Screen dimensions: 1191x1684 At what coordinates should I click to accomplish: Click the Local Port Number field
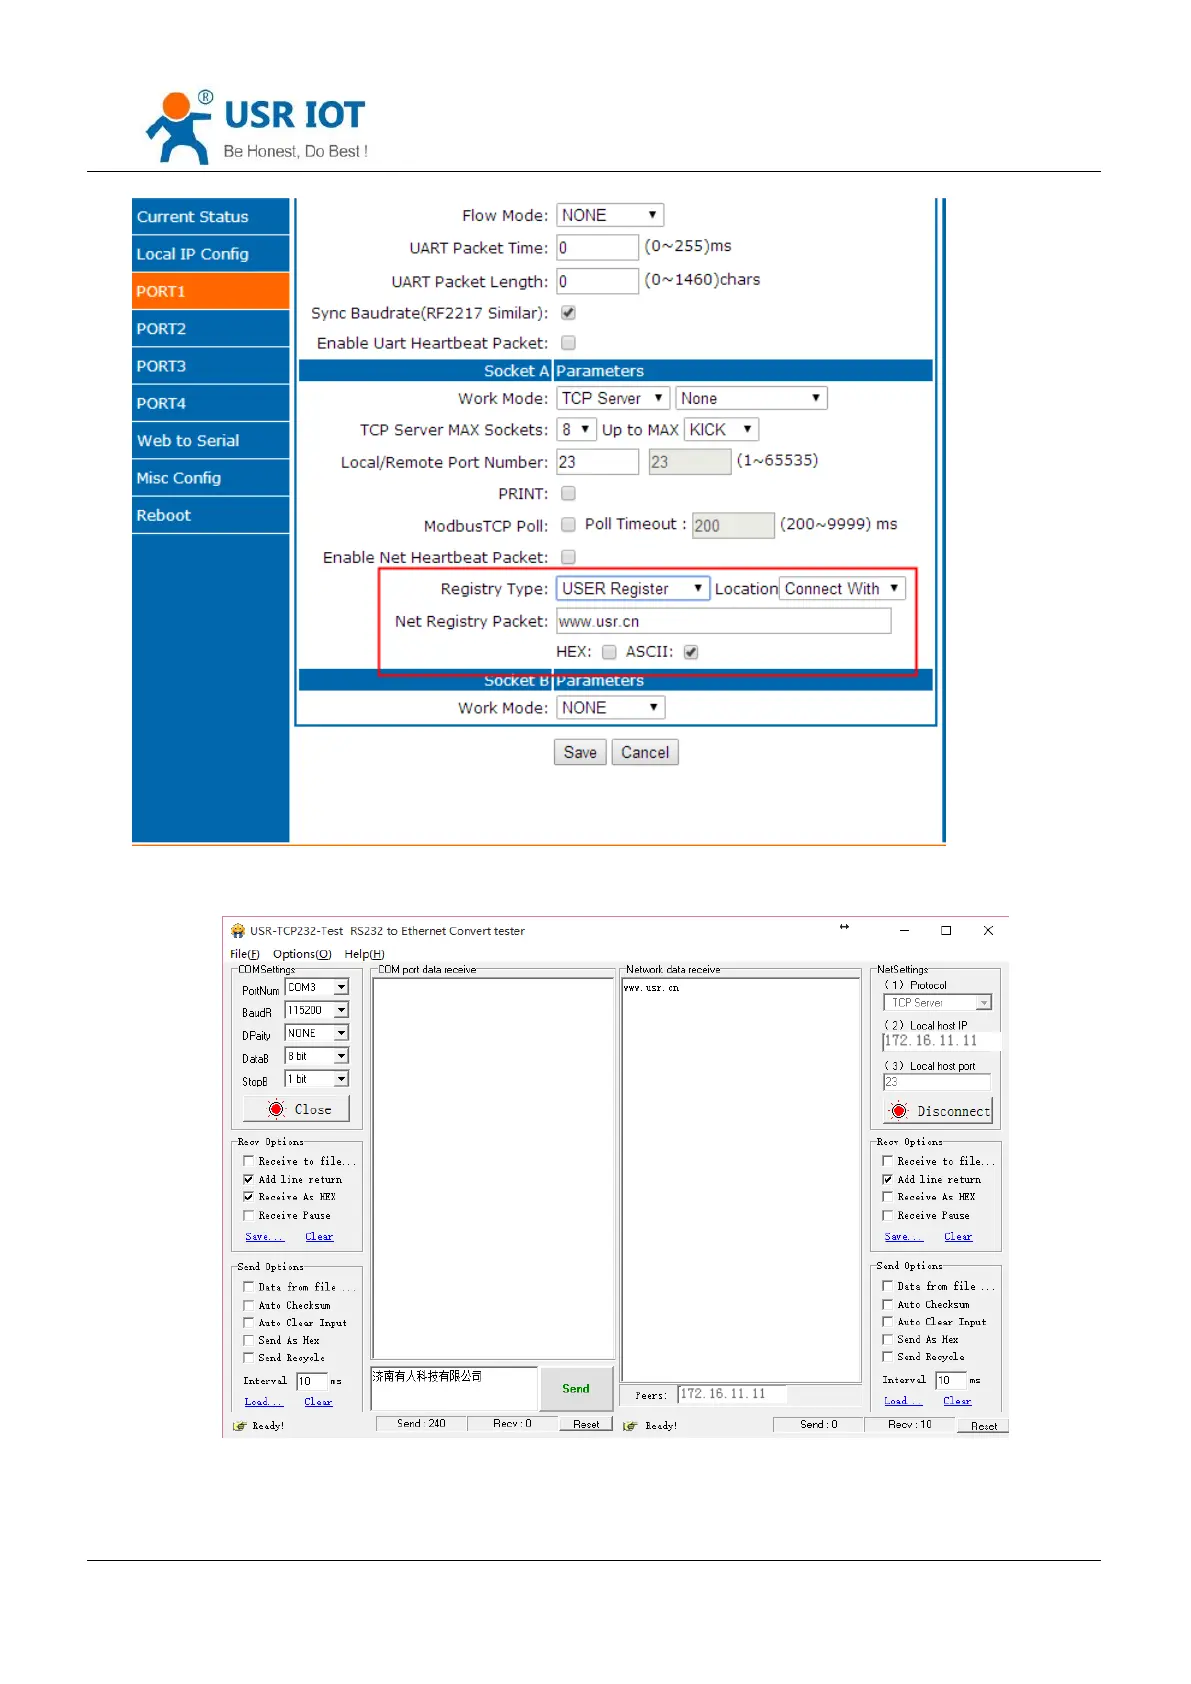click(x=597, y=462)
